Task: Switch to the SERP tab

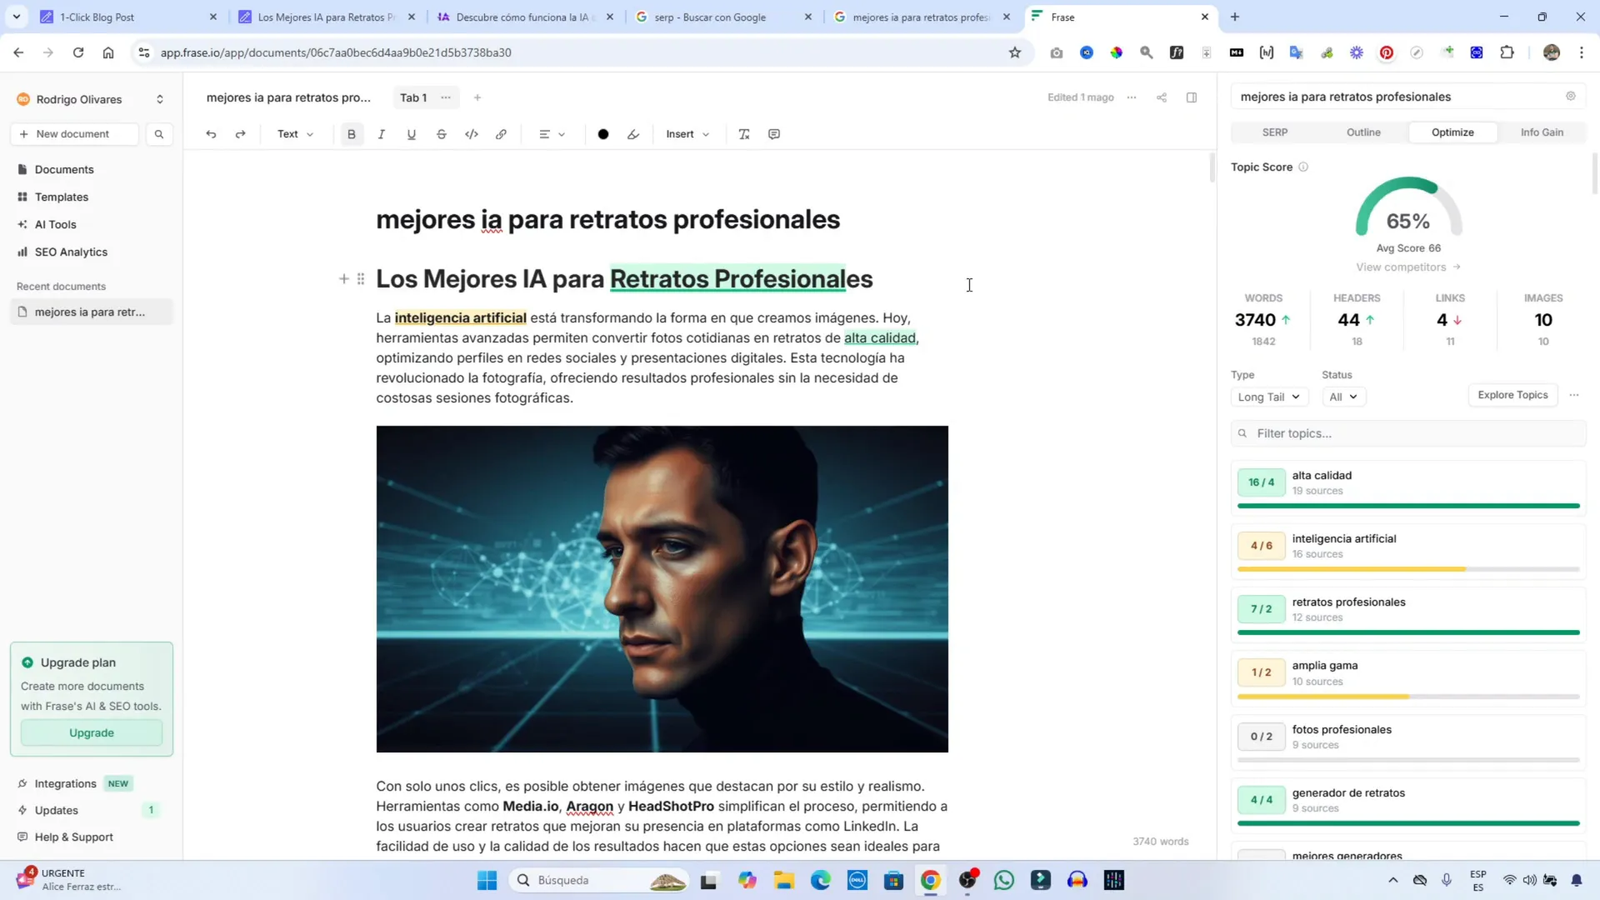Action: [1274, 131]
